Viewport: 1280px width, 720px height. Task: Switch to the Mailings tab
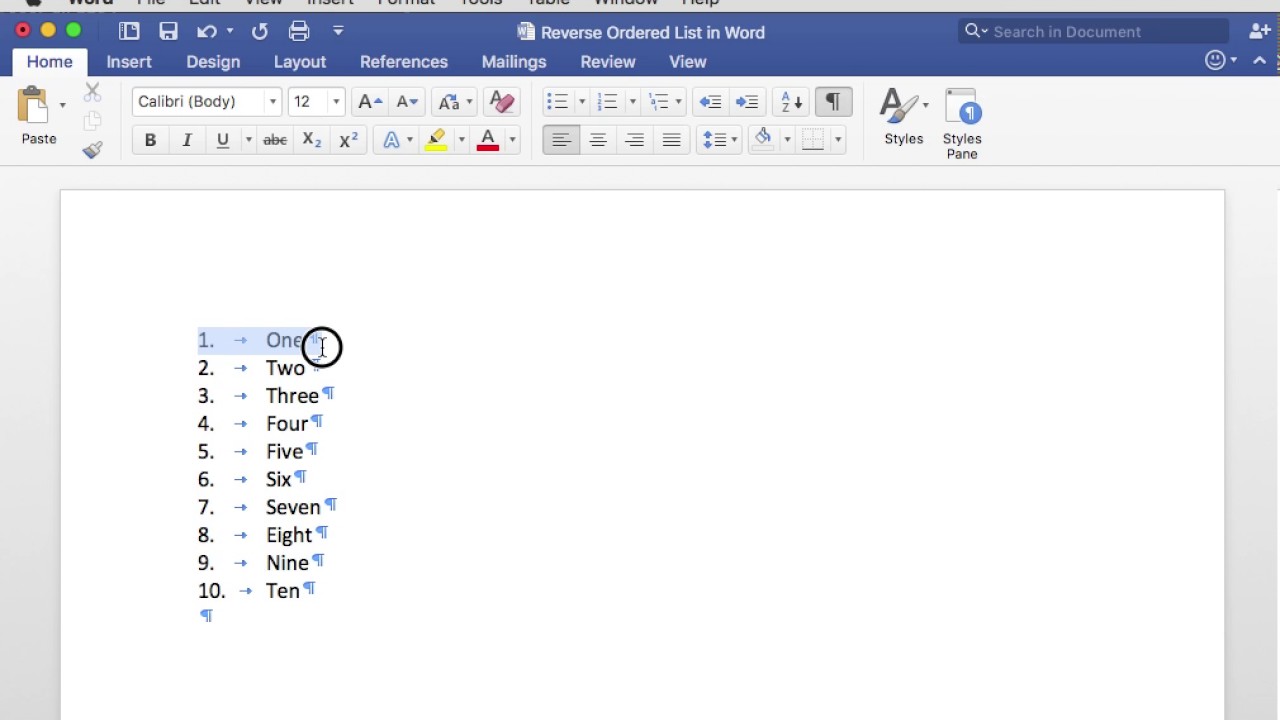coord(514,62)
